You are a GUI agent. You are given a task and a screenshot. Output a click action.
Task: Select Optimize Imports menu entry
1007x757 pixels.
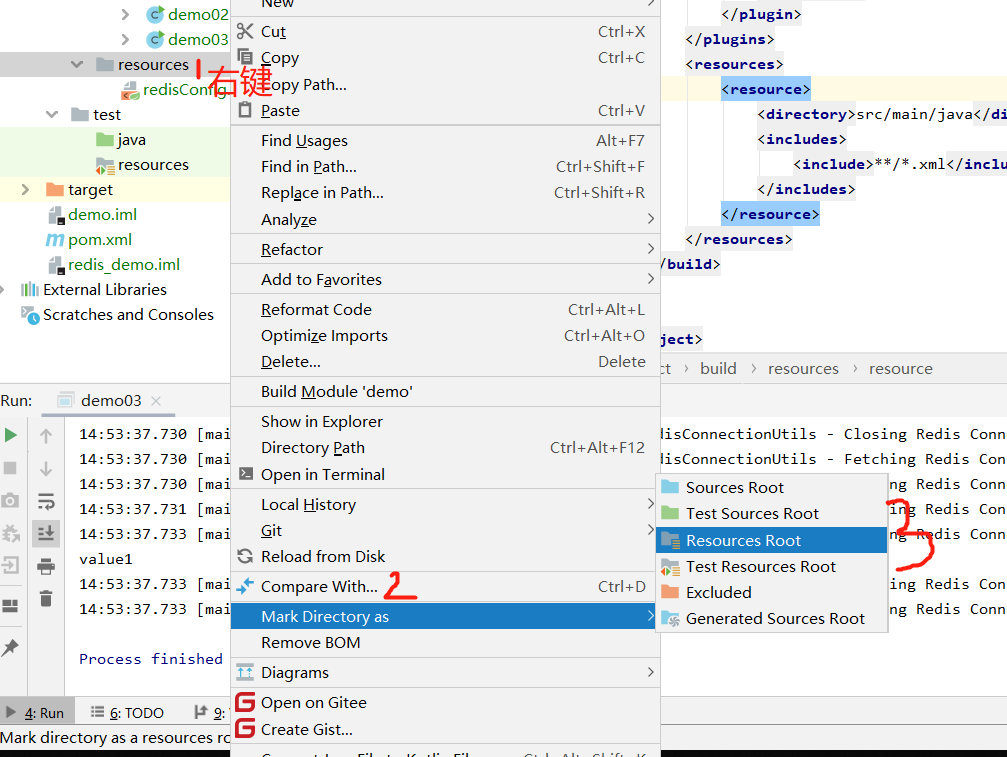click(445, 336)
